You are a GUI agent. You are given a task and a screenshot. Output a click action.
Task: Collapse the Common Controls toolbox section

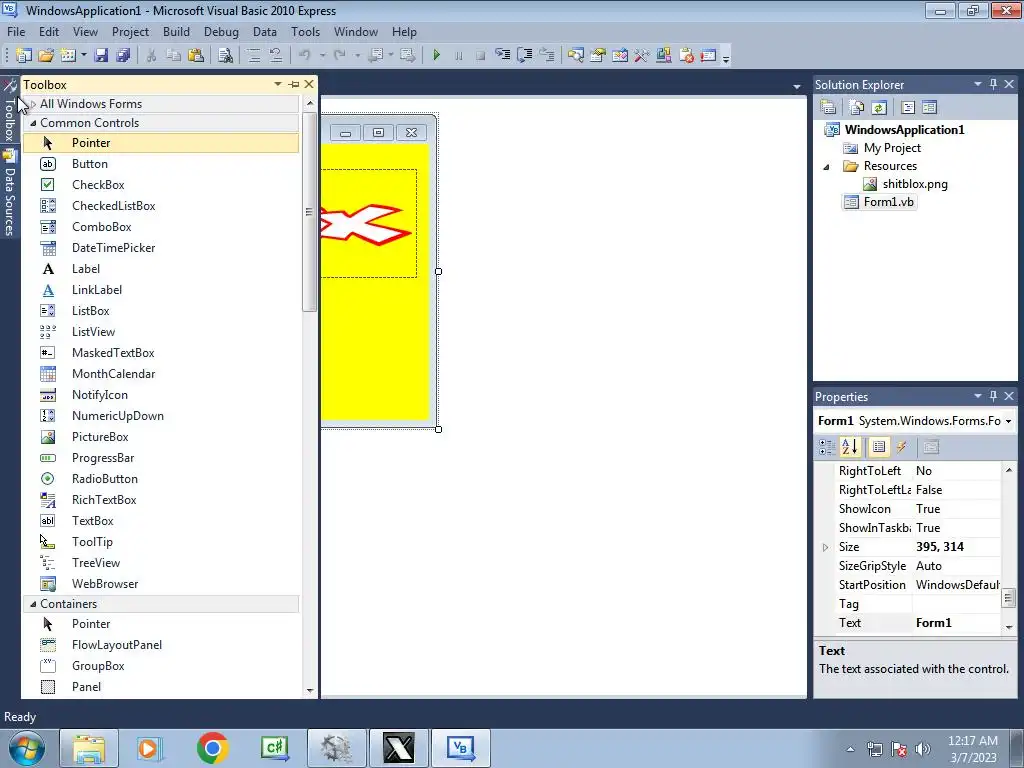(33, 123)
